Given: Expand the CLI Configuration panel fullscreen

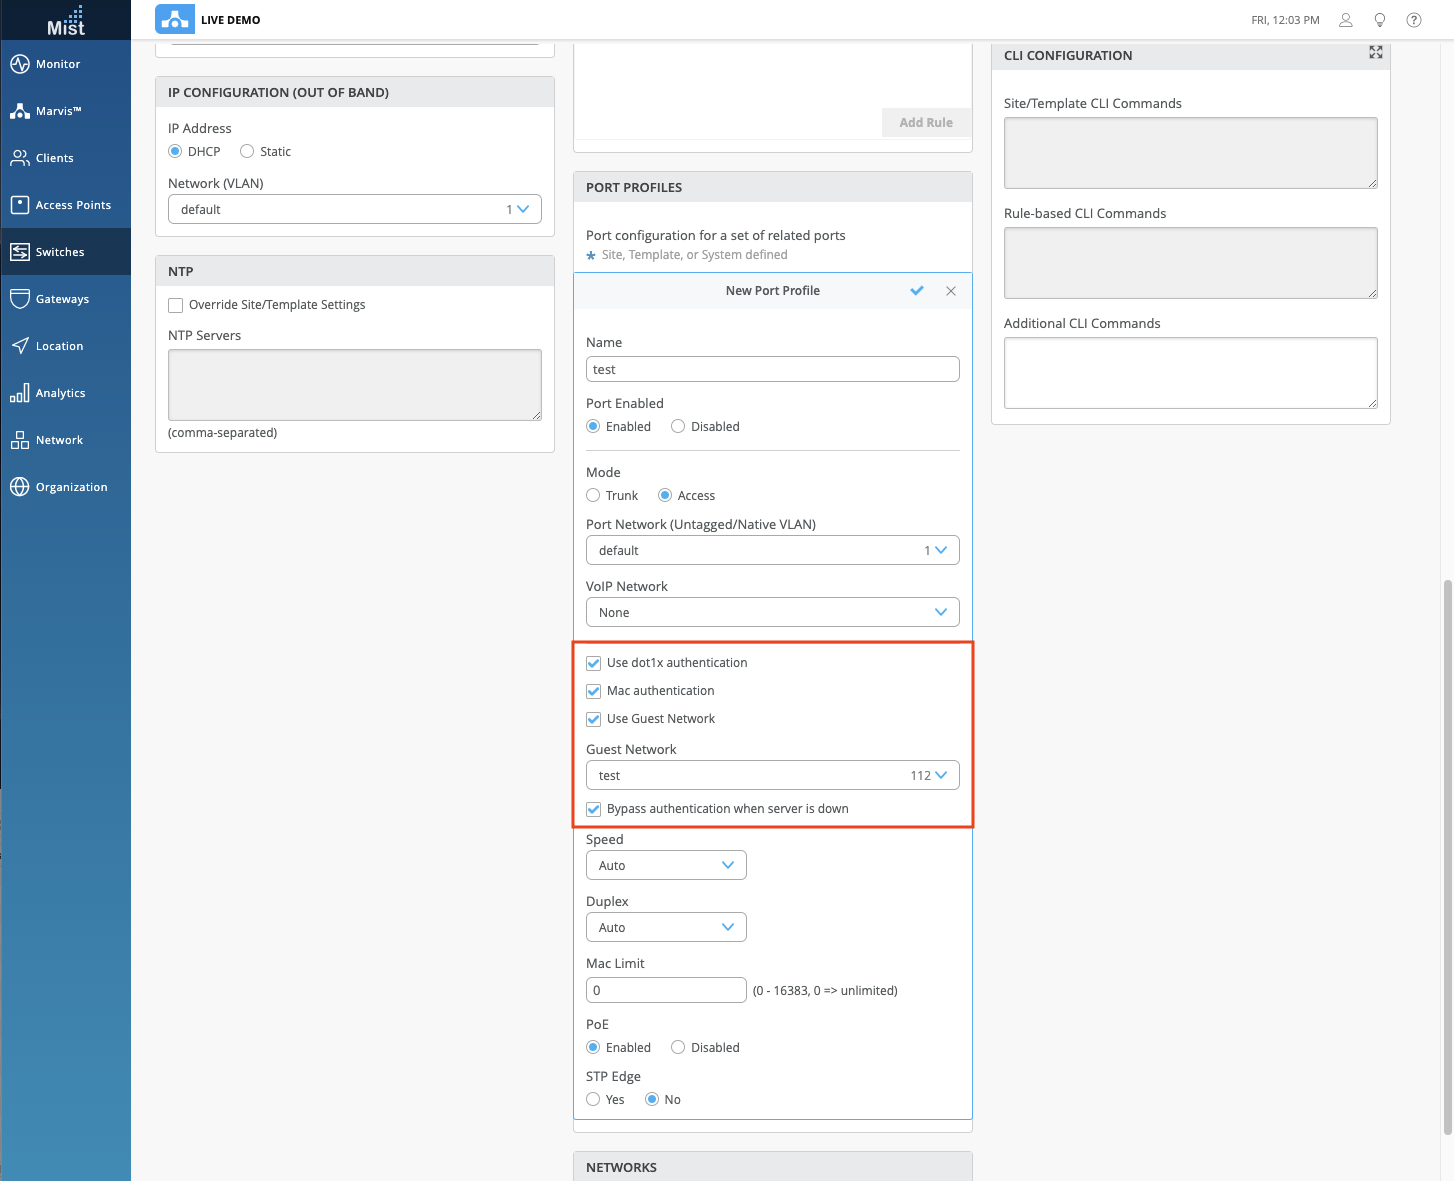Looking at the screenshot, I should (1376, 52).
